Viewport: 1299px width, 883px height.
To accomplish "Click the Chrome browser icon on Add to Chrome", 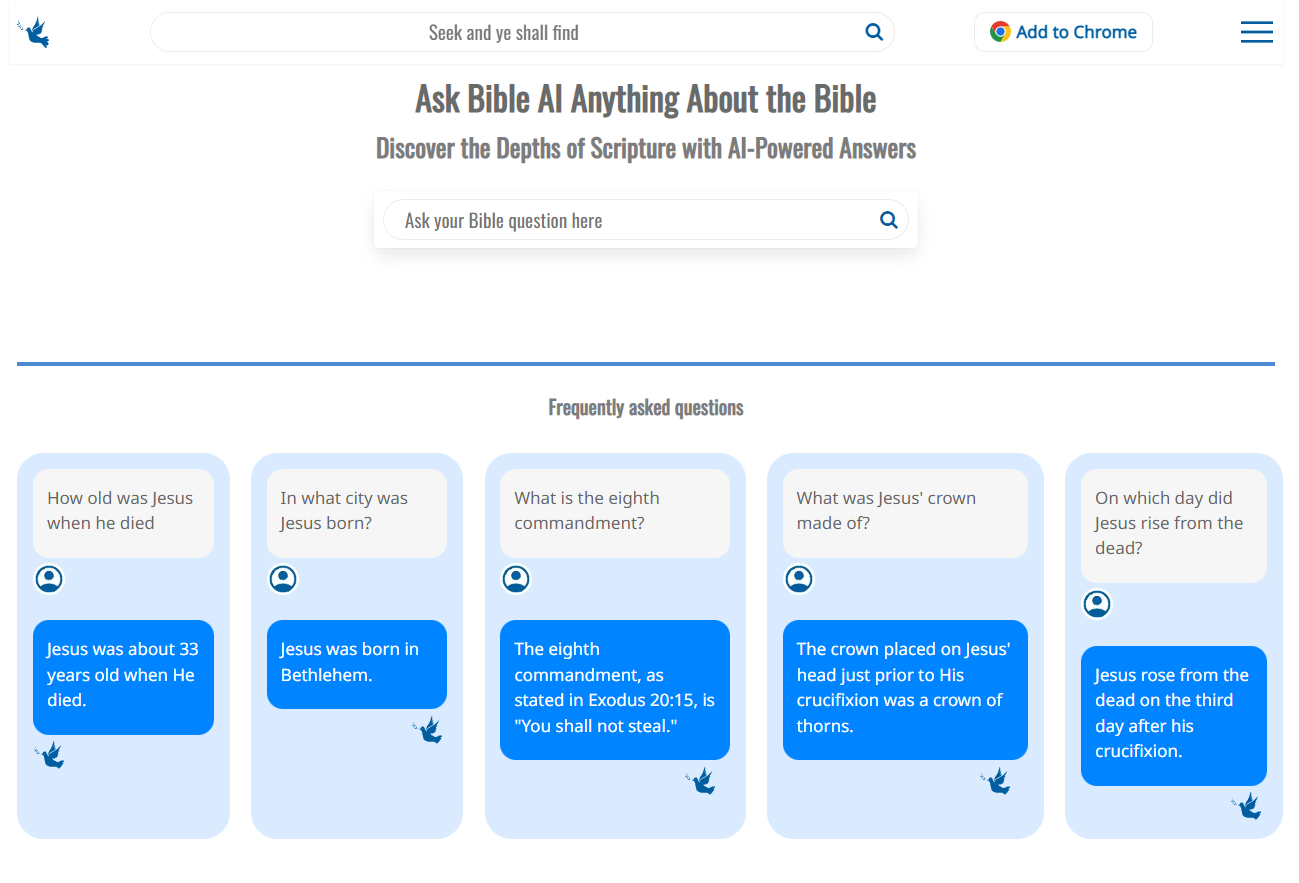I will (999, 31).
